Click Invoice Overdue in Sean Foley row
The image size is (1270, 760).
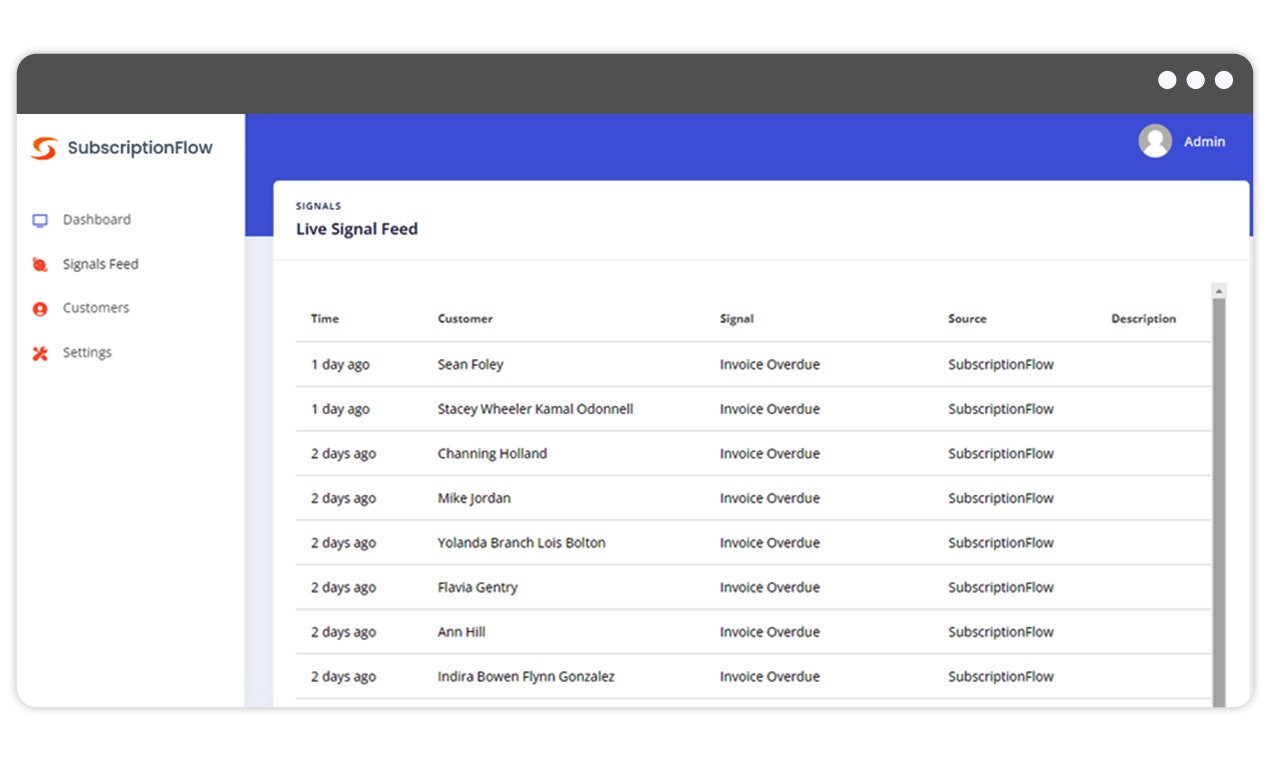click(770, 365)
